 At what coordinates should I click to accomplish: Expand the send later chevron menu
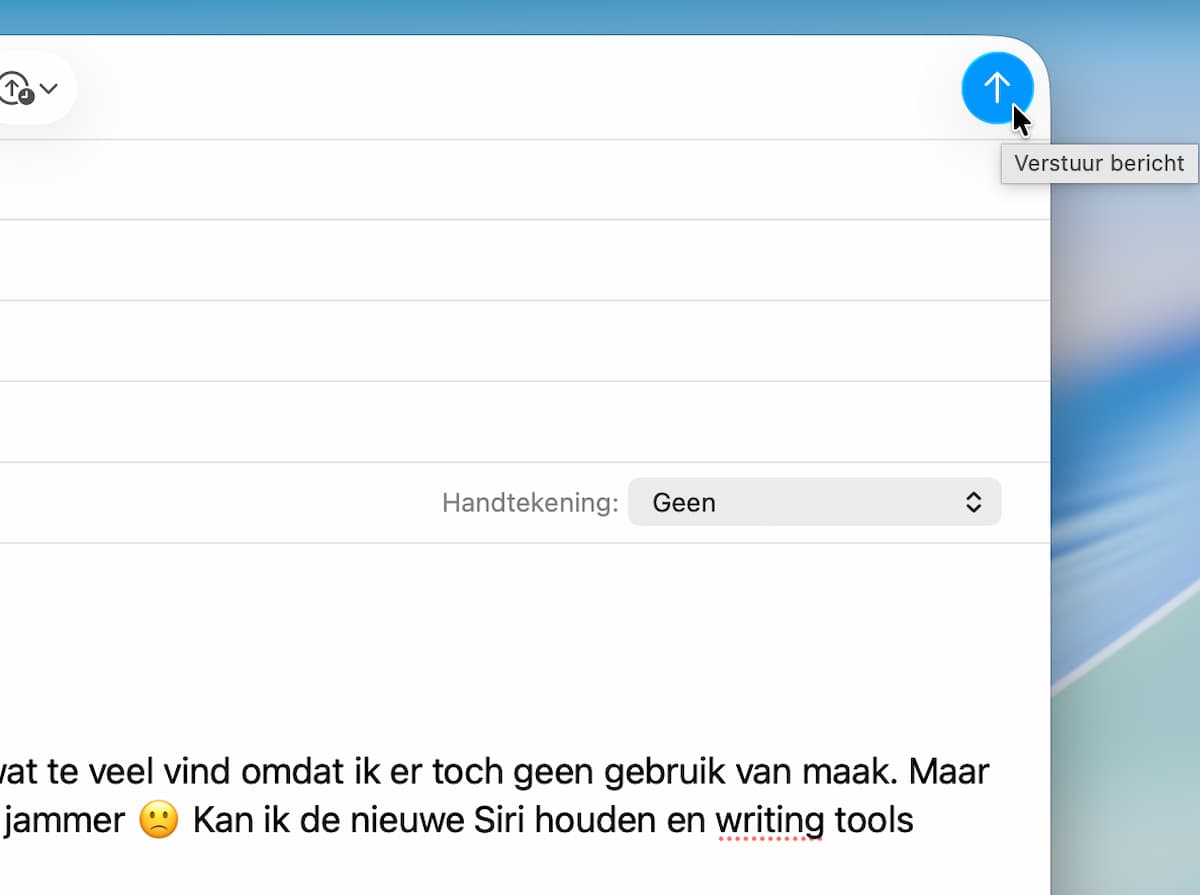click(49, 89)
